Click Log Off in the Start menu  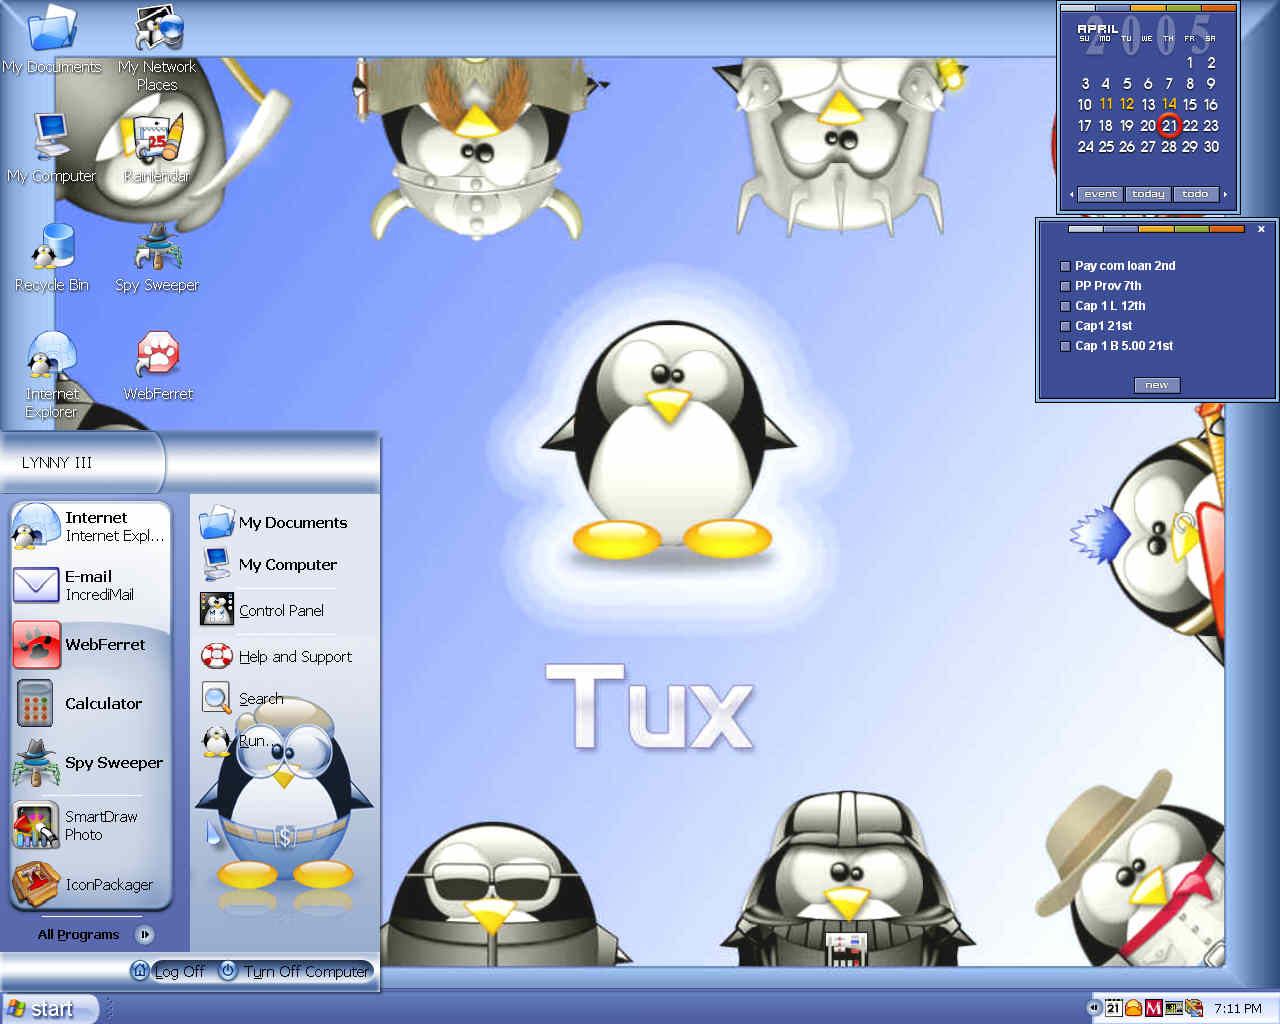click(x=168, y=971)
